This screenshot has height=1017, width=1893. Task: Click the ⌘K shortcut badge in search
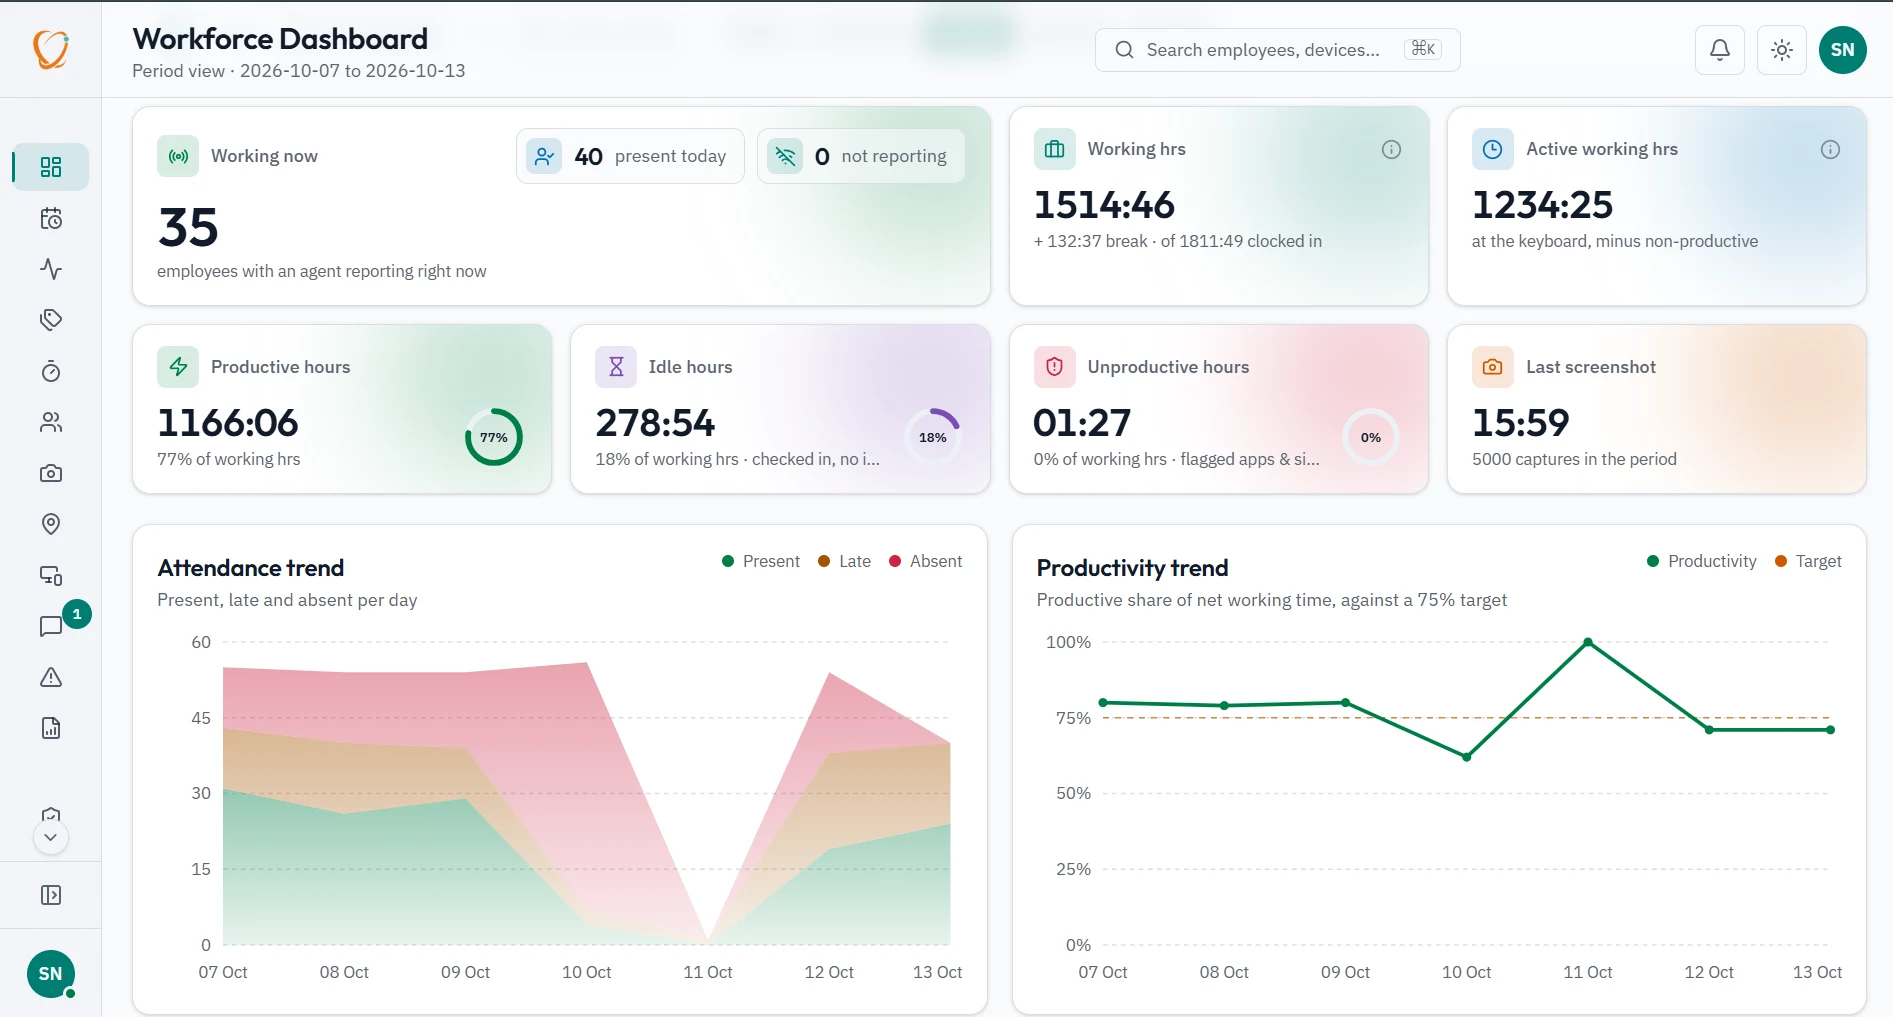[1423, 49]
